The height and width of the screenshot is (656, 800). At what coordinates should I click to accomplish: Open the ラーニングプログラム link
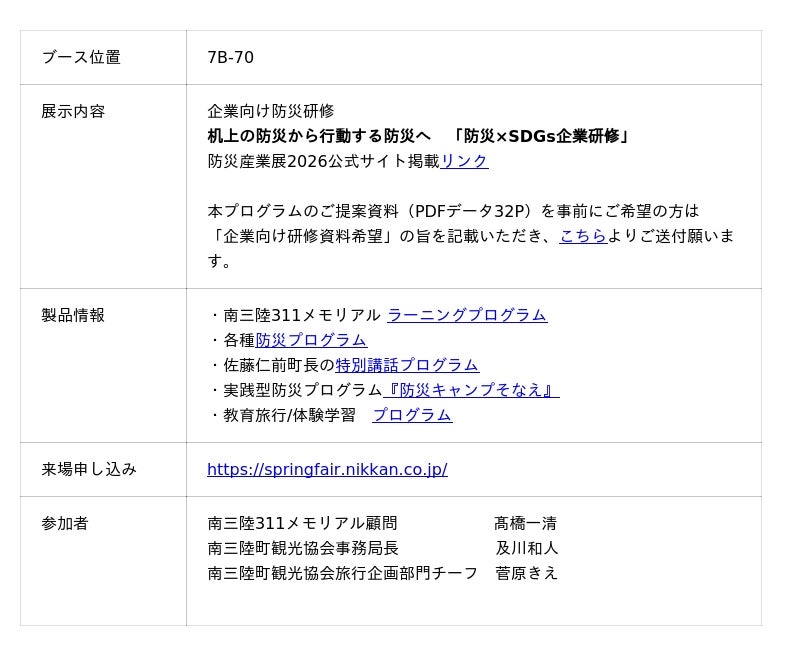click(x=466, y=315)
